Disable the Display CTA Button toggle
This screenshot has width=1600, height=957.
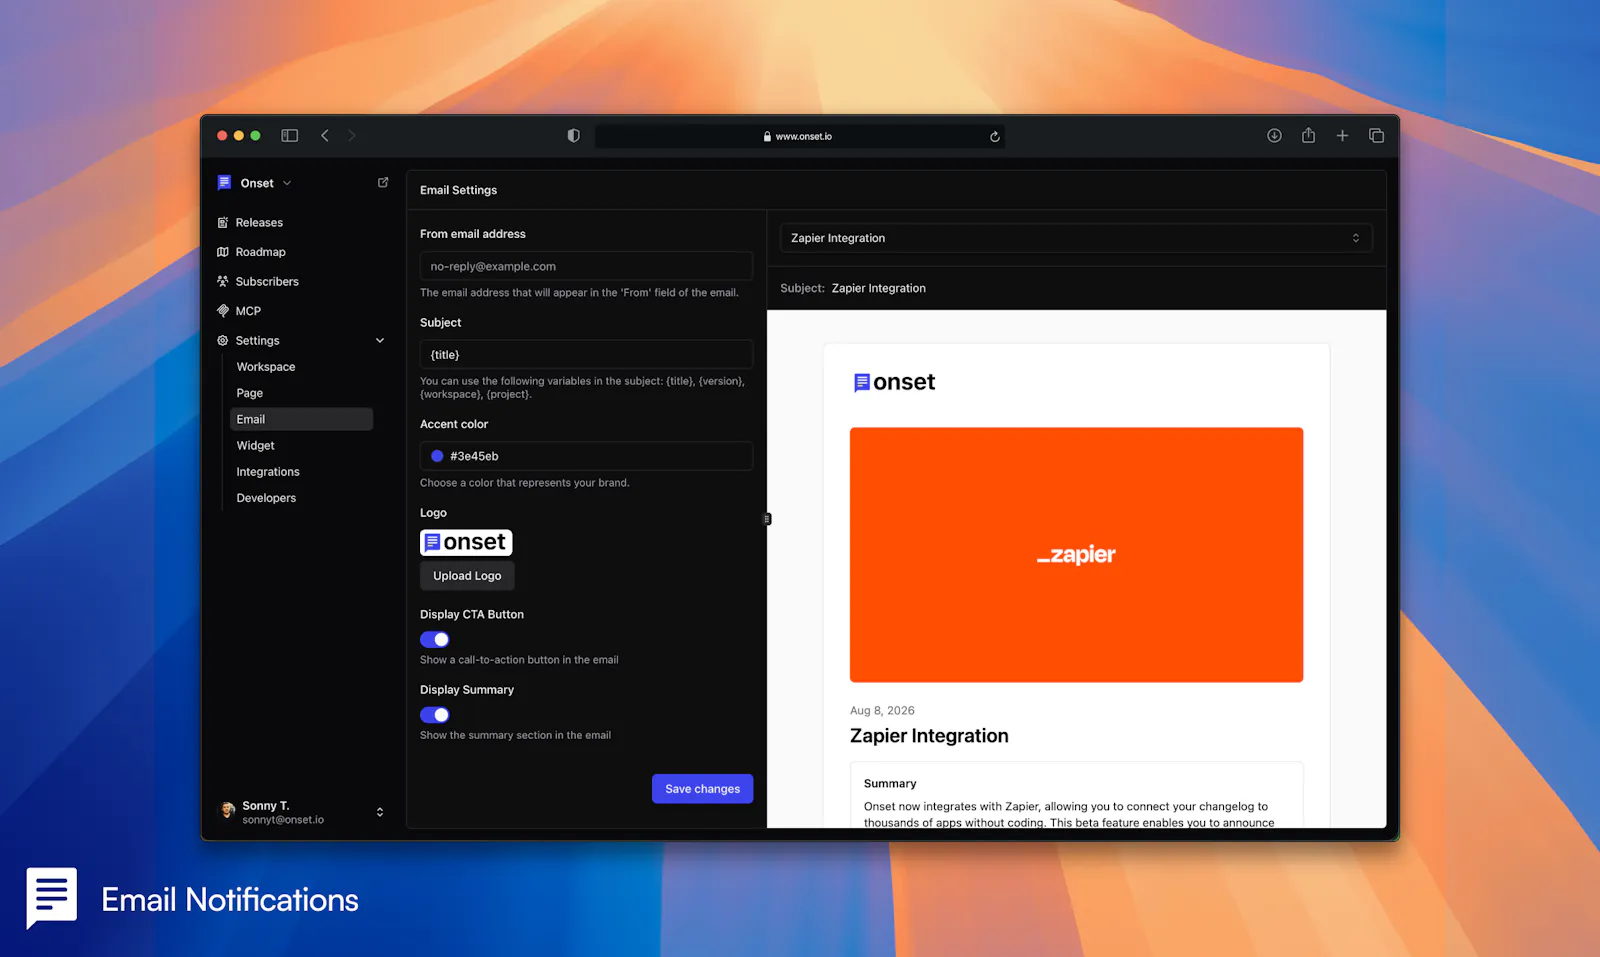coord(435,640)
